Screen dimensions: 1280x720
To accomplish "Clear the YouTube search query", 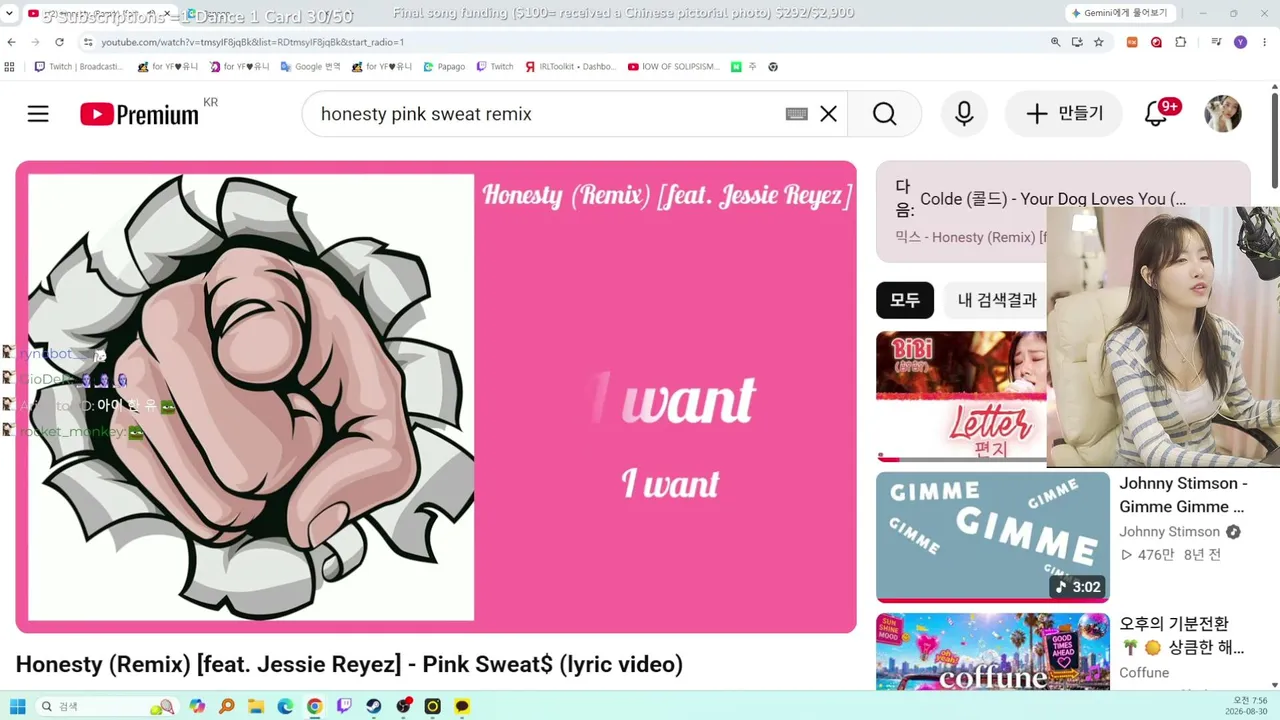I will click(828, 114).
